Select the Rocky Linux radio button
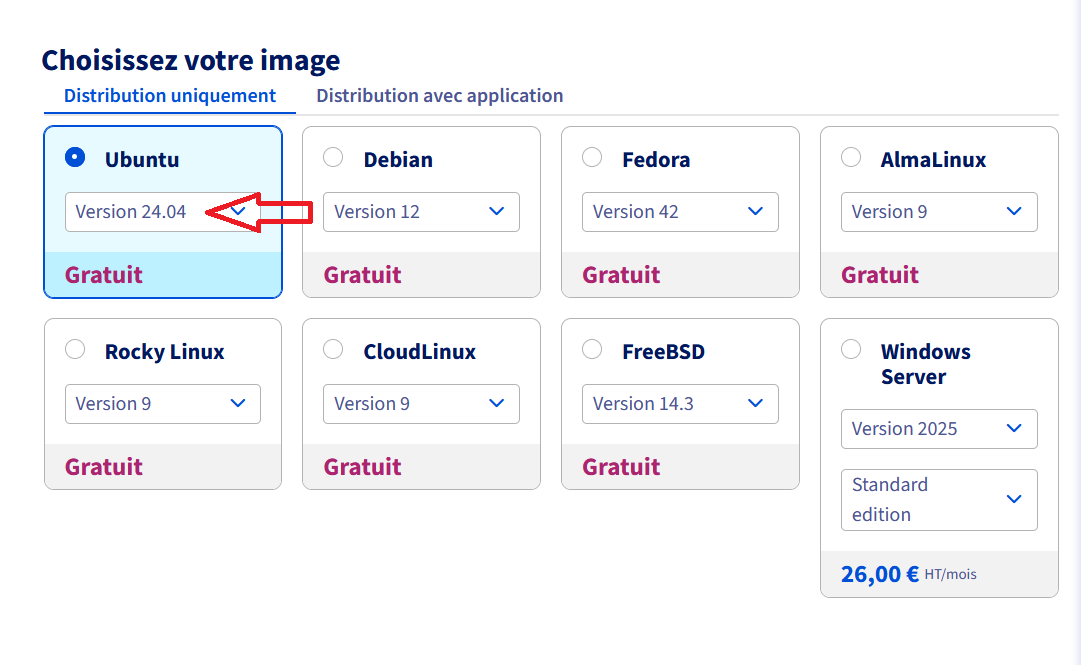This screenshot has height=665, width=1081. click(x=75, y=350)
